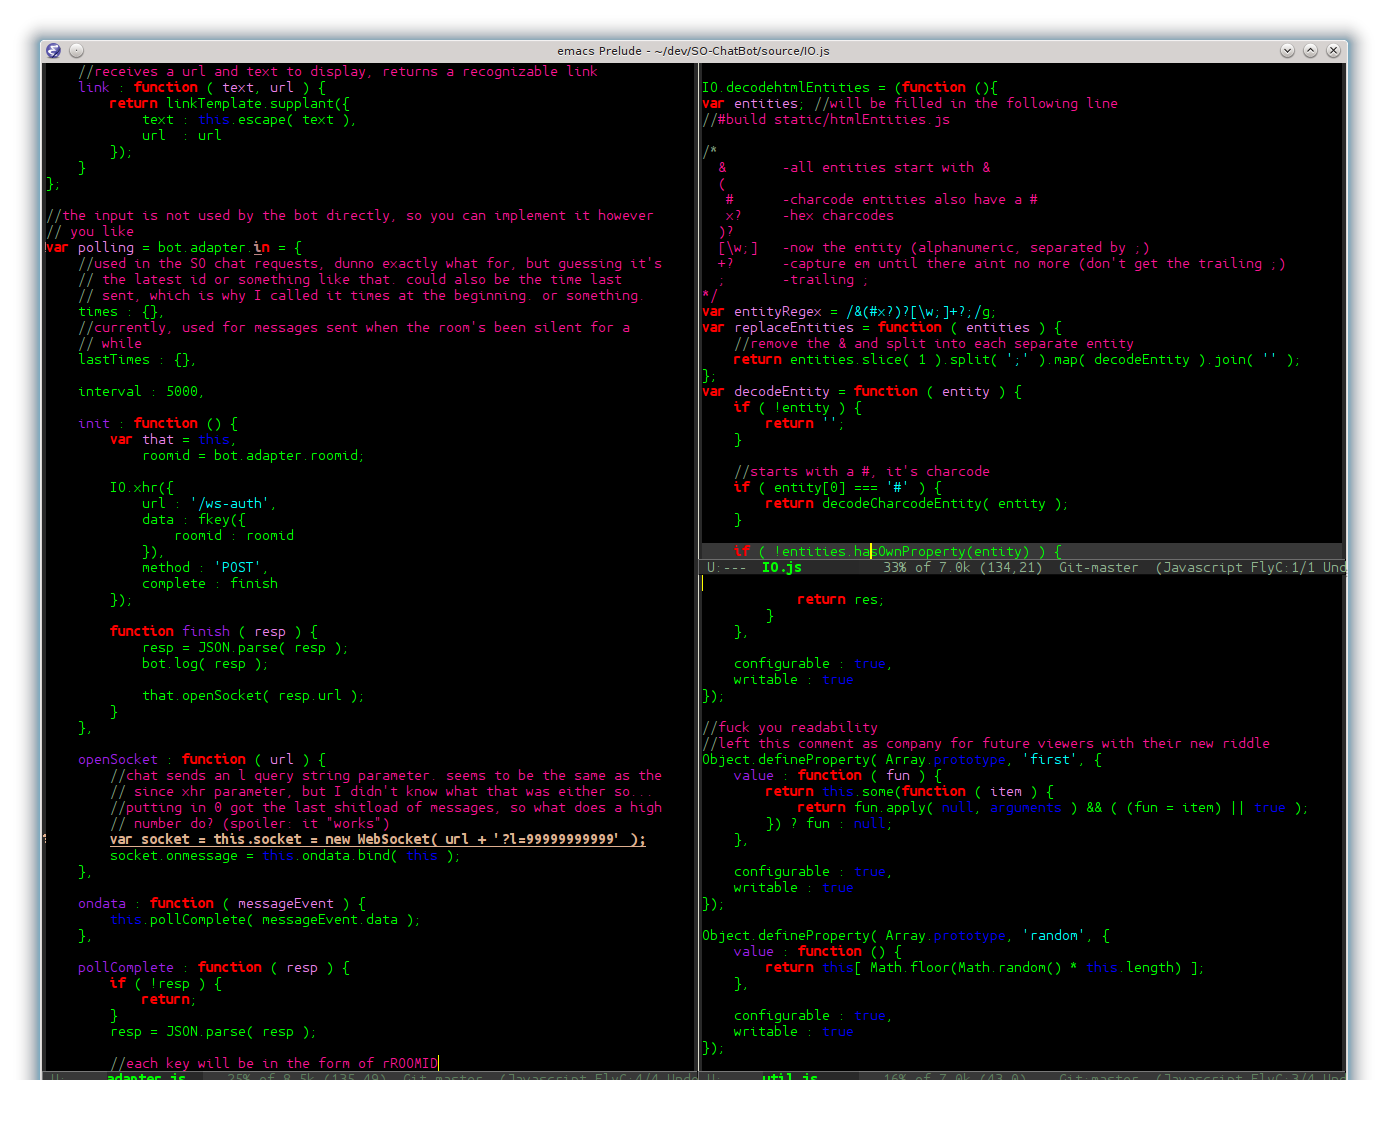Screen dimensions: 1388x1147
Task: Click 'return res;' in util.js pane
Action: pos(841,600)
